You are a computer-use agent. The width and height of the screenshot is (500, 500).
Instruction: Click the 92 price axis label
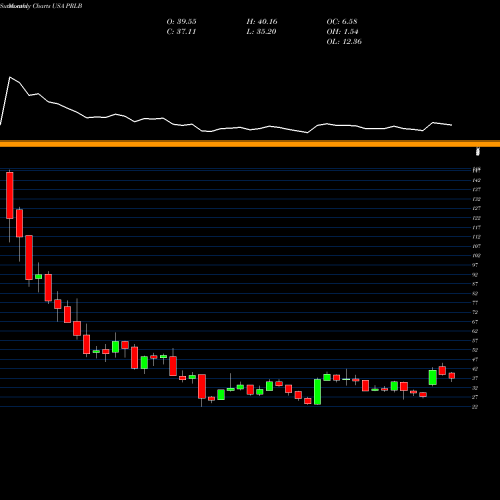pyautogui.click(x=475, y=275)
